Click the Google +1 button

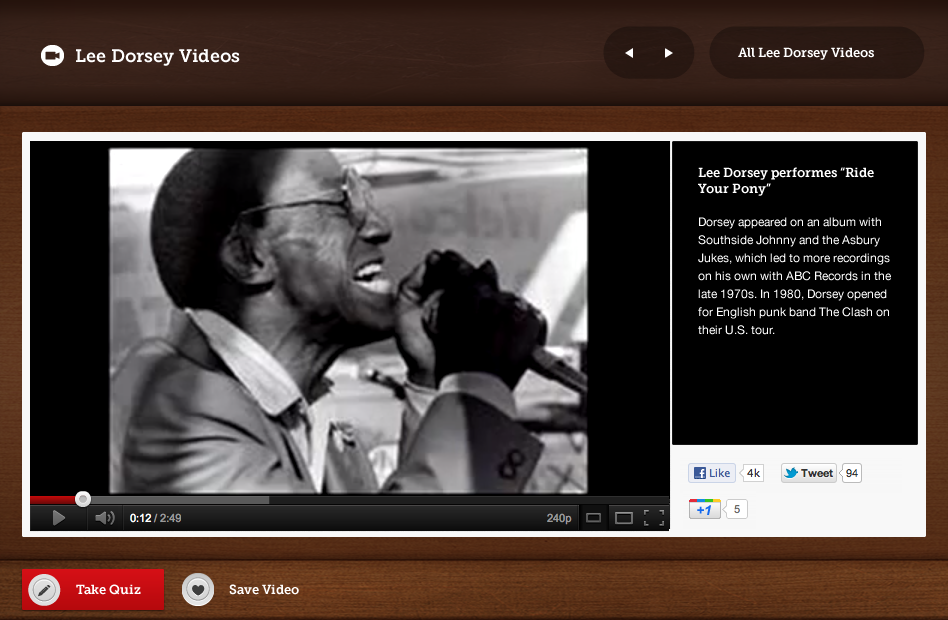704,509
